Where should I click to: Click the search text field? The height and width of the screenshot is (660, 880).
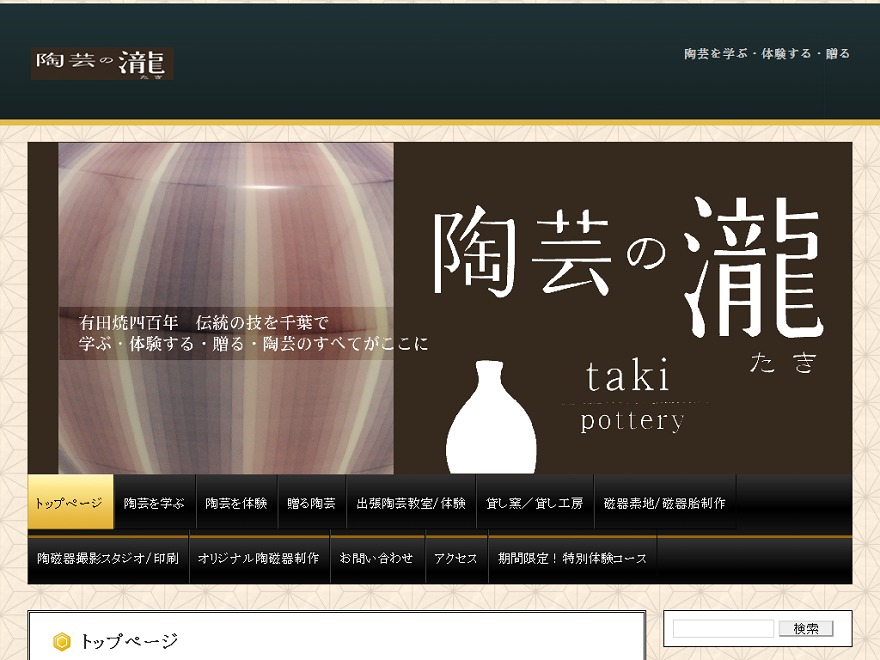[723, 629]
